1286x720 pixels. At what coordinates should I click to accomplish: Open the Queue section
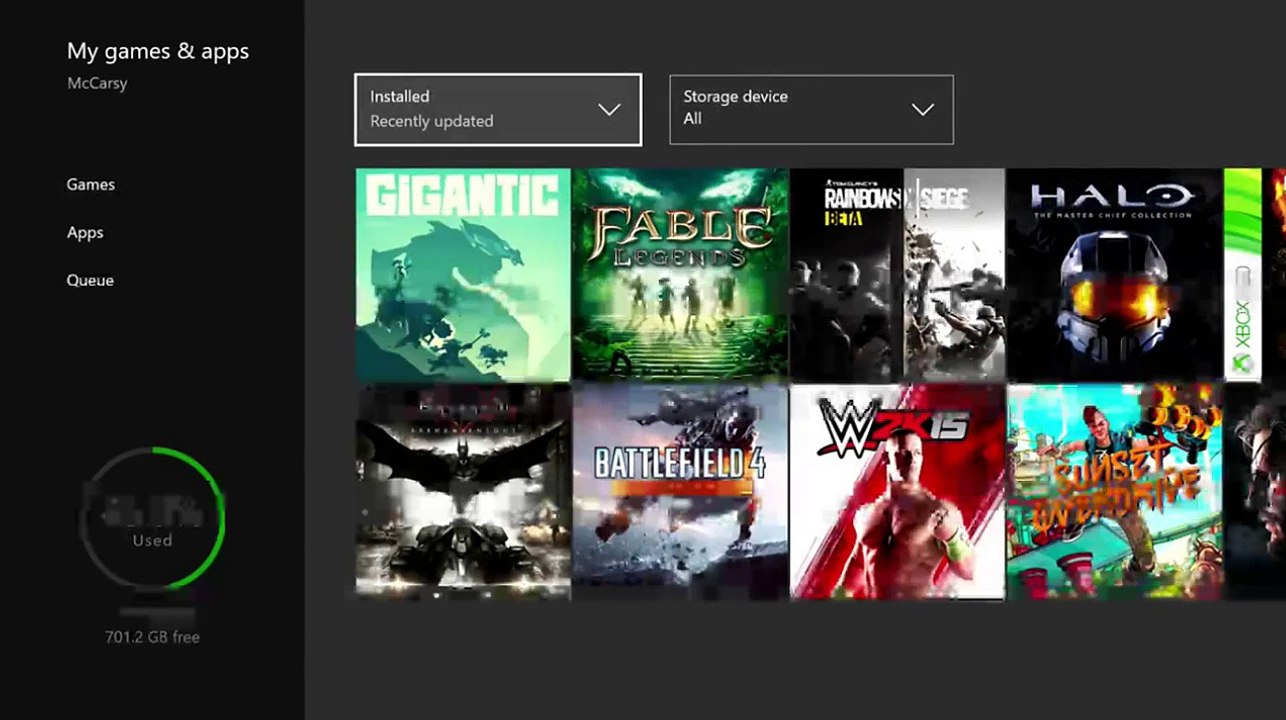pyautogui.click(x=90, y=280)
